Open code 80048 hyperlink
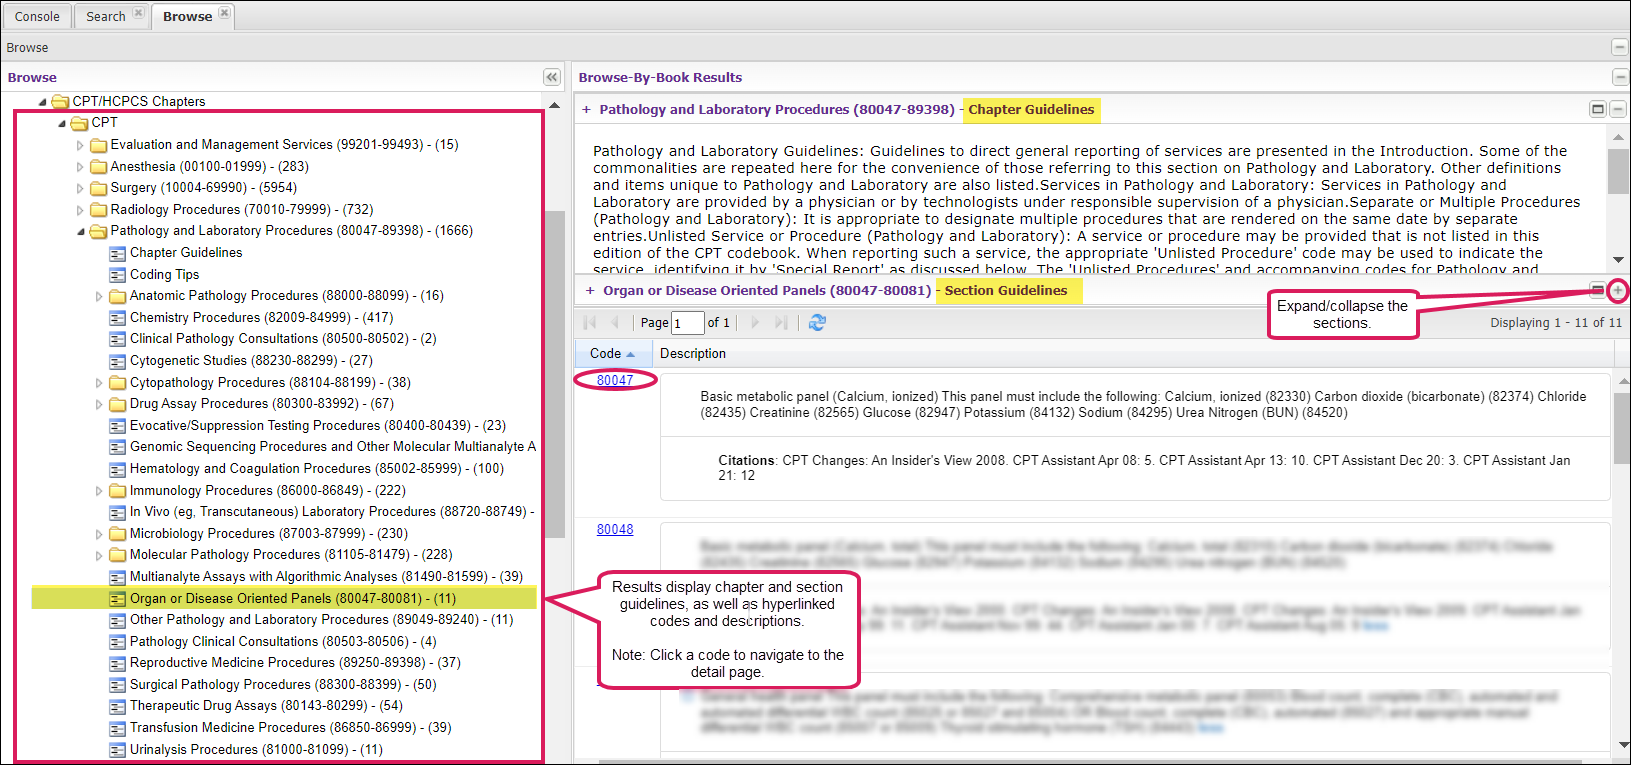 point(614,529)
